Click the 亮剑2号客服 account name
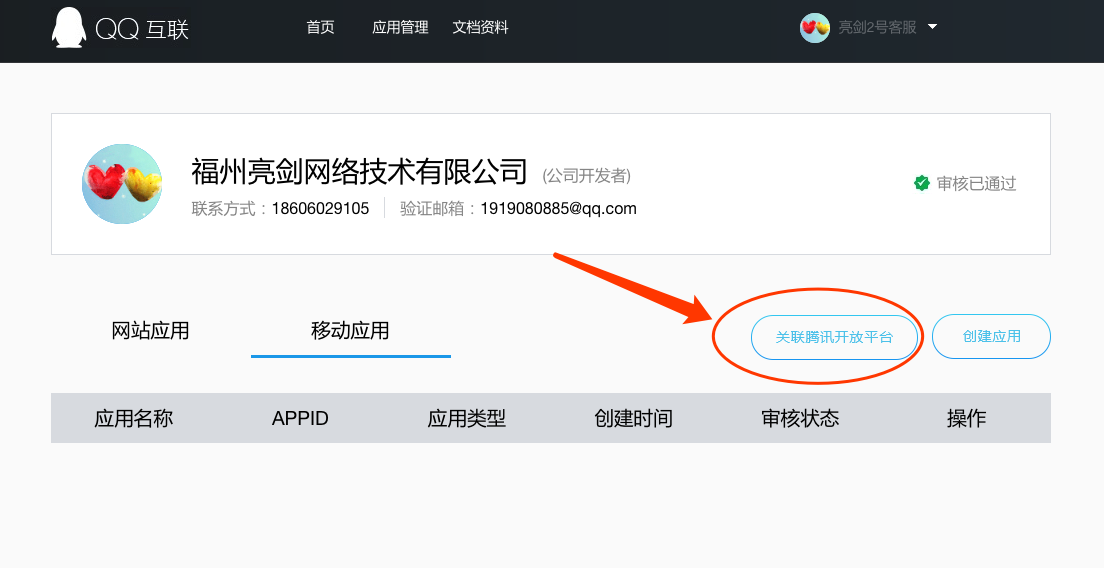Screen dimensions: 1104x568 [877, 27]
